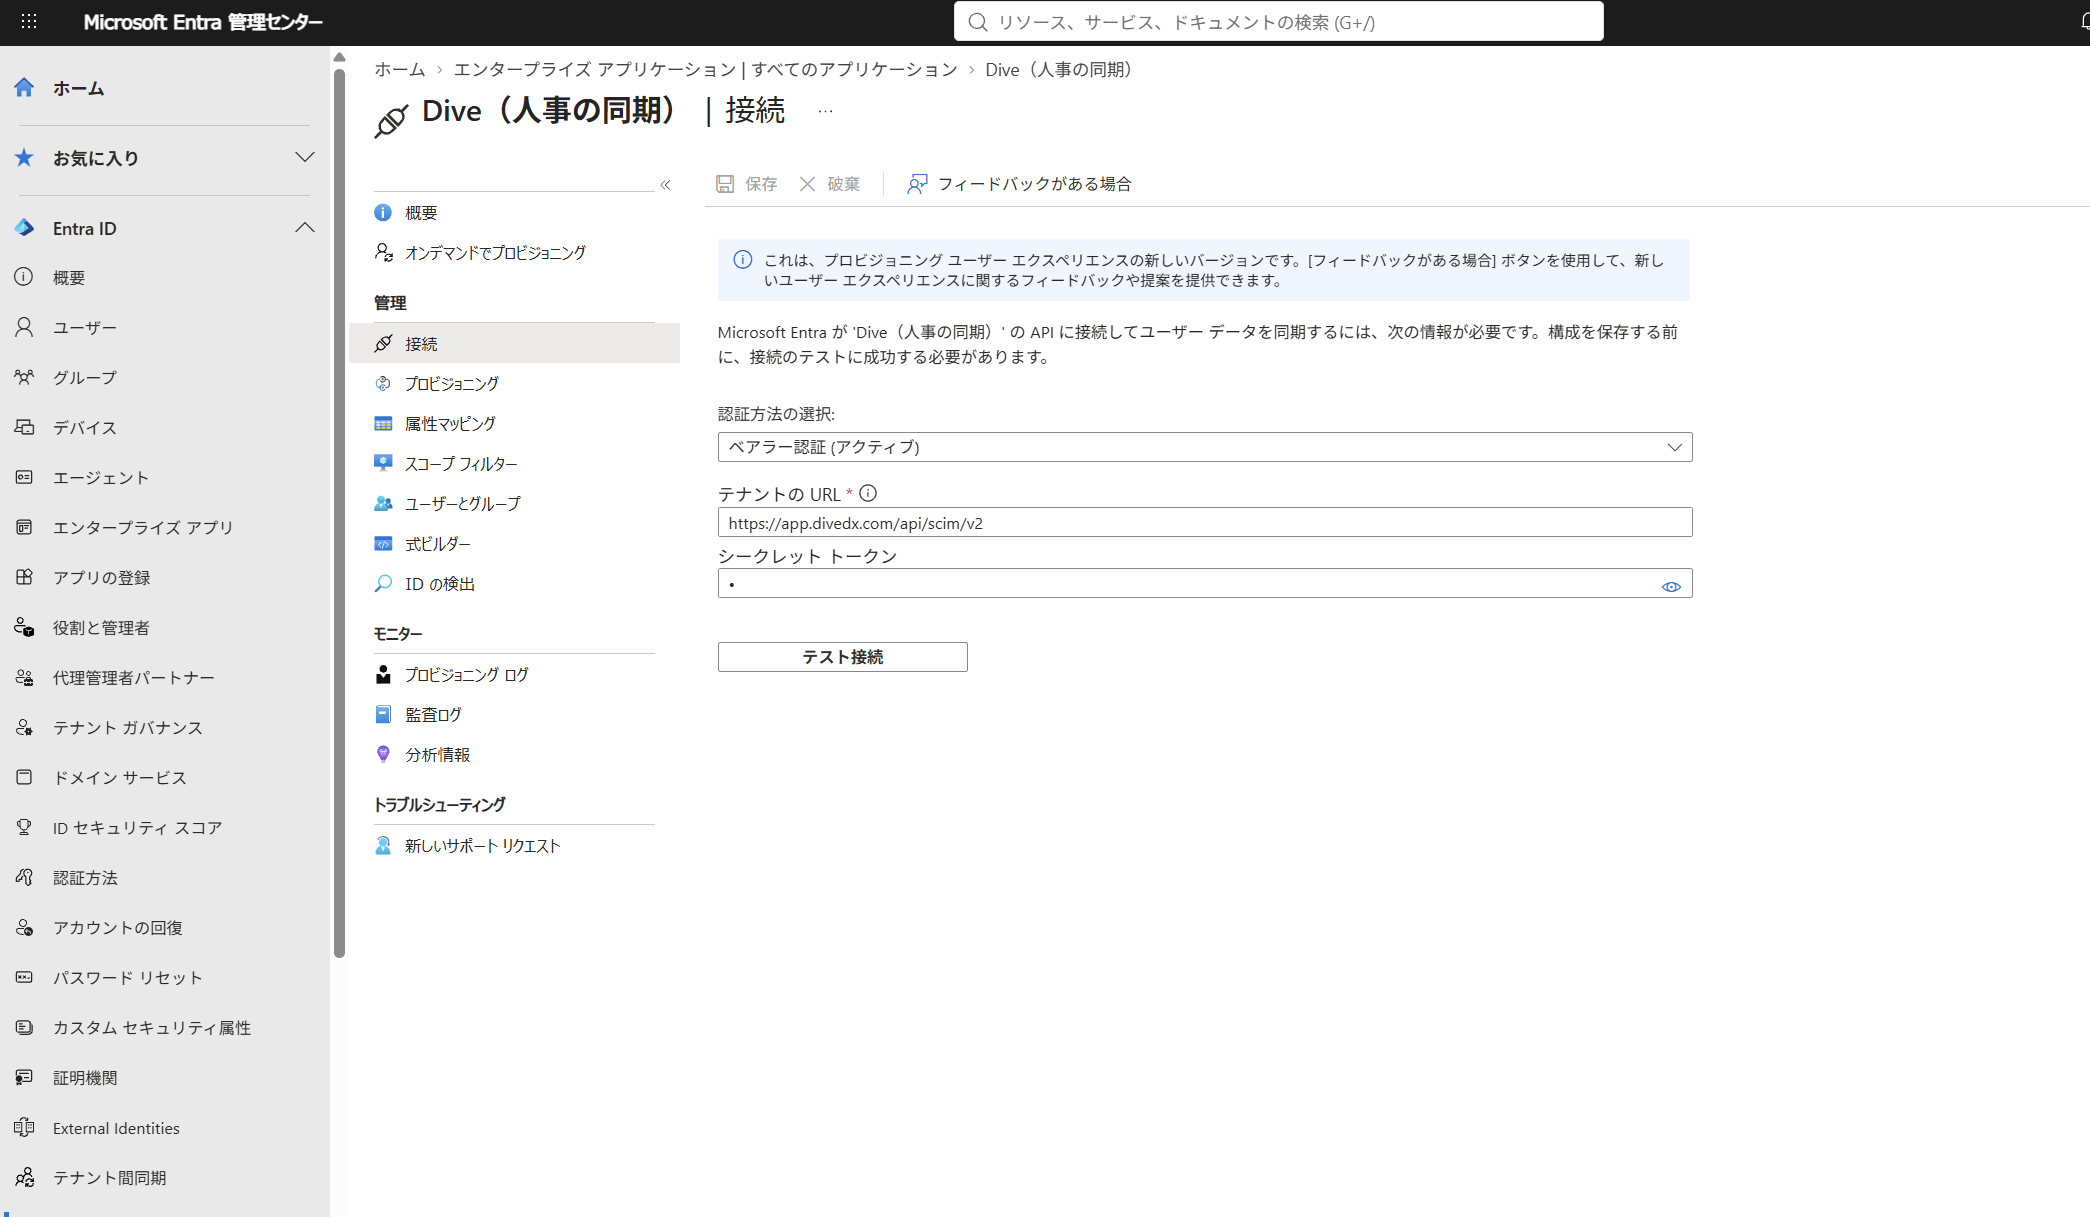Open the 認証方法の選択 dropdown
Viewport: 2090px width, 1217px height.
(x=1205, y=447)
